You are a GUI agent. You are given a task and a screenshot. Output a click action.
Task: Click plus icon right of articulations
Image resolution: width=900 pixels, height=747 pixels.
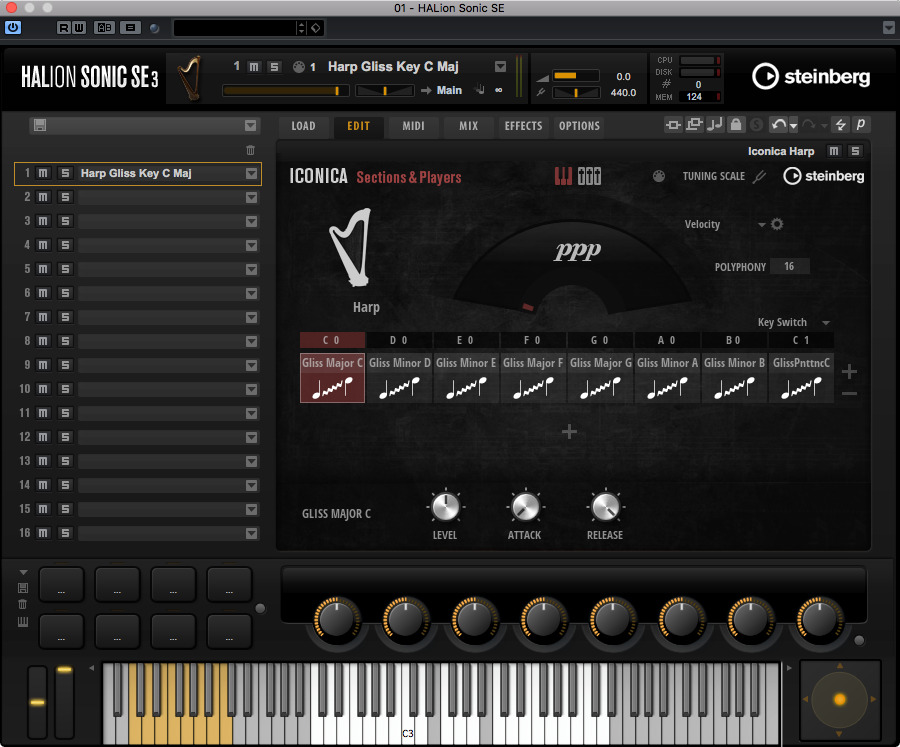coord(849,371)
